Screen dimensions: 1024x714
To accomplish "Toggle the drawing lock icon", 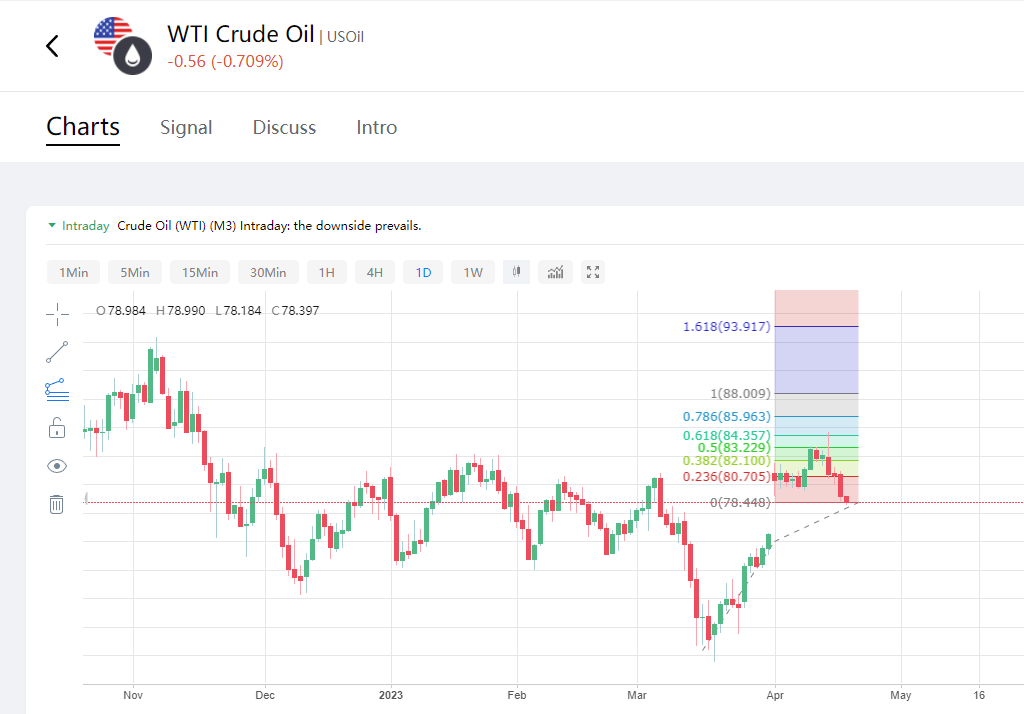I will pyautogui.click(x=57, y=428).
